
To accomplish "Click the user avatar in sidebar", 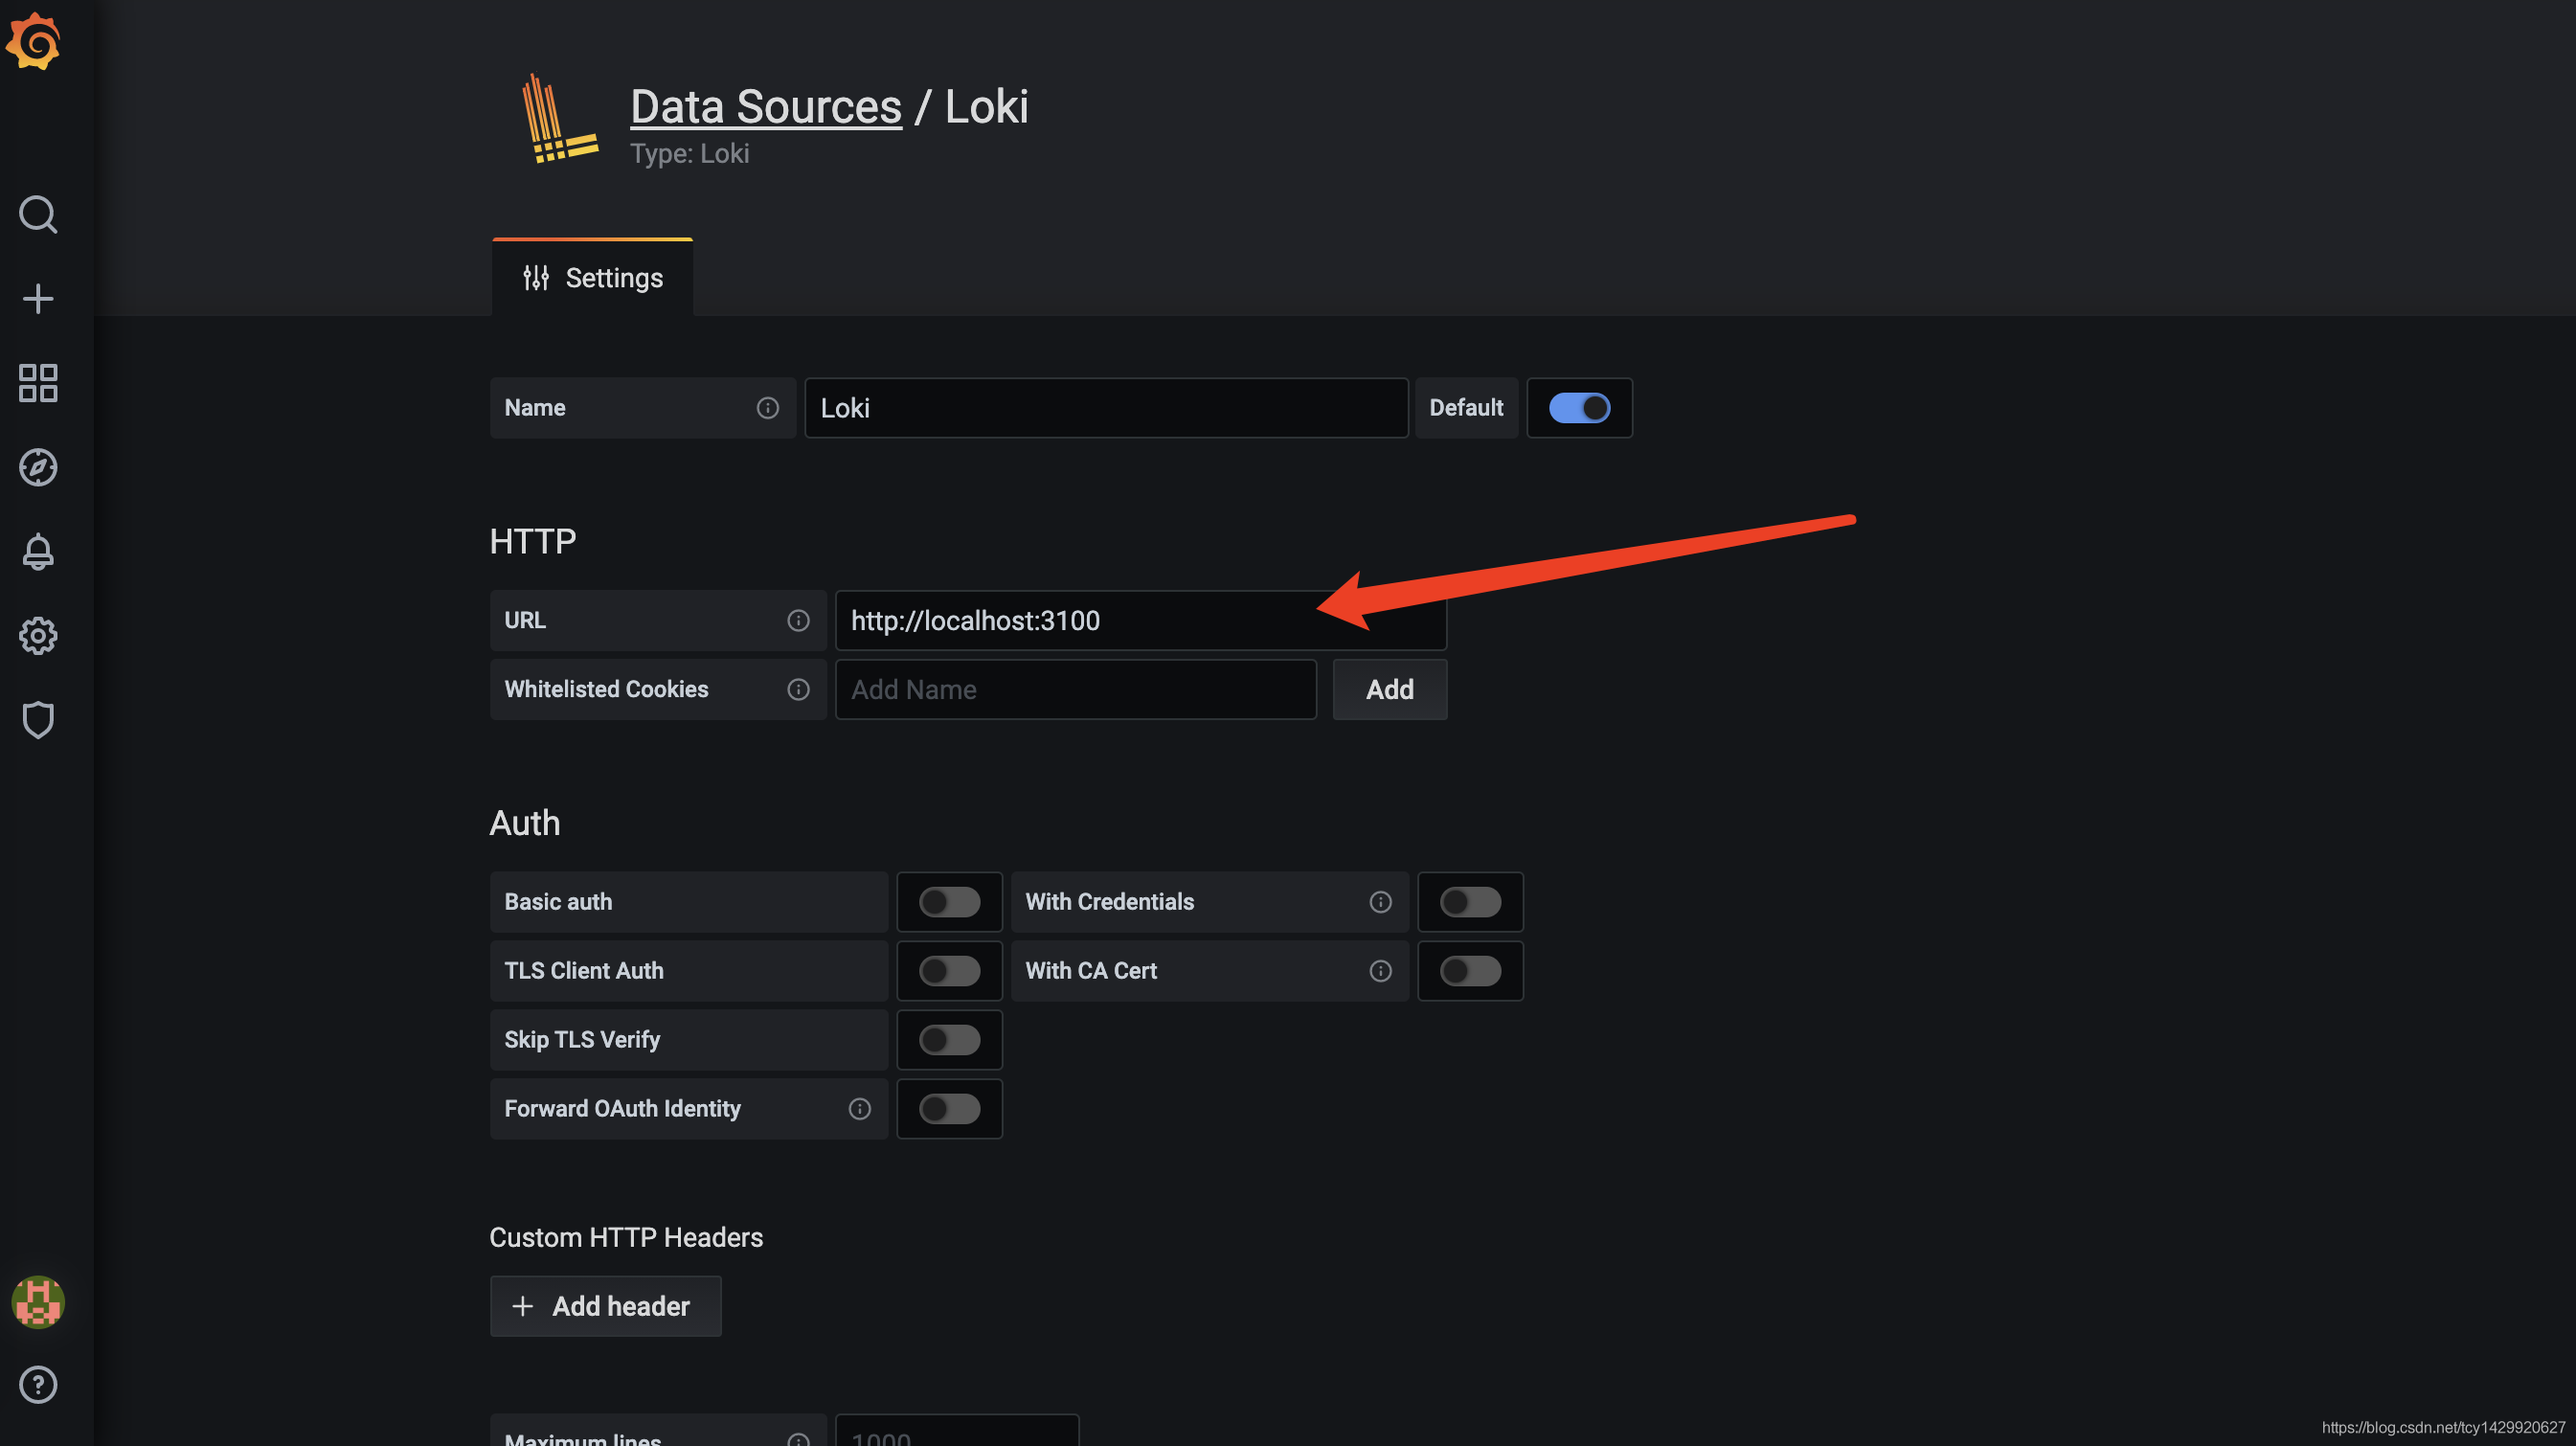I will coord(38,1302).
